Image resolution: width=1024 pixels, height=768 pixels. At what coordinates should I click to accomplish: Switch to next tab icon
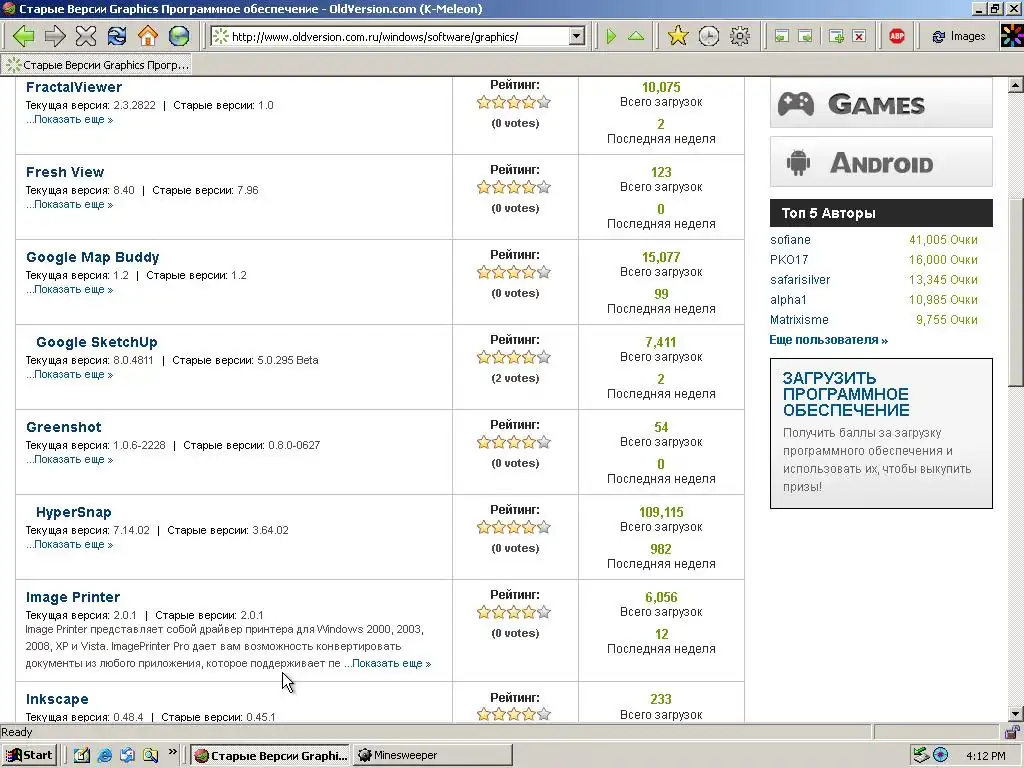(806, 37)
